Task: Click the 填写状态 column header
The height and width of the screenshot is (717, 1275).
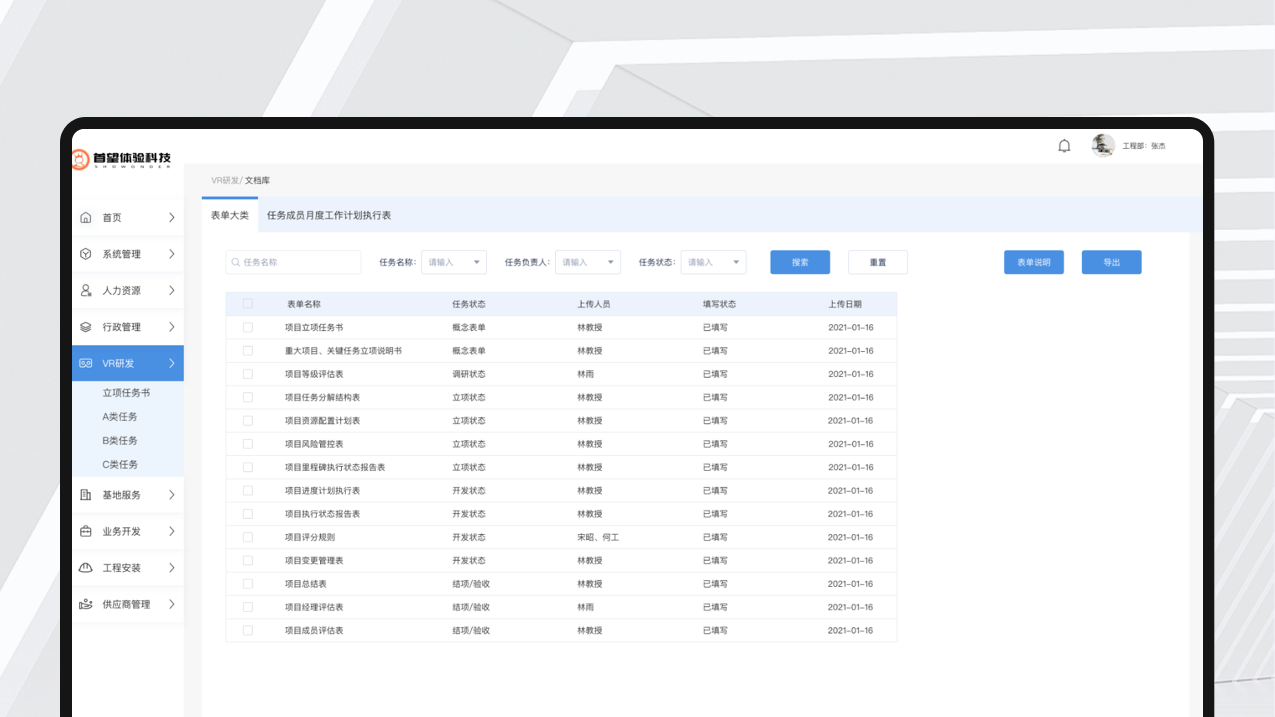Action: click(x=720, y=304)
